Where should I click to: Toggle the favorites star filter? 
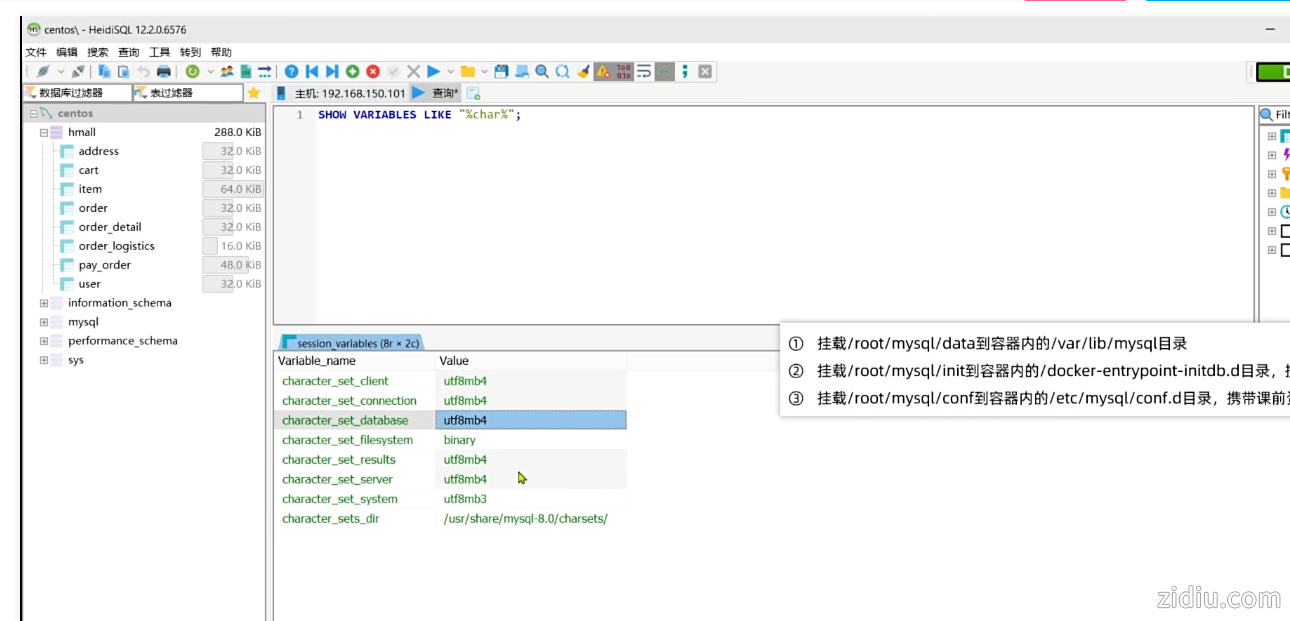click(254, 93)
